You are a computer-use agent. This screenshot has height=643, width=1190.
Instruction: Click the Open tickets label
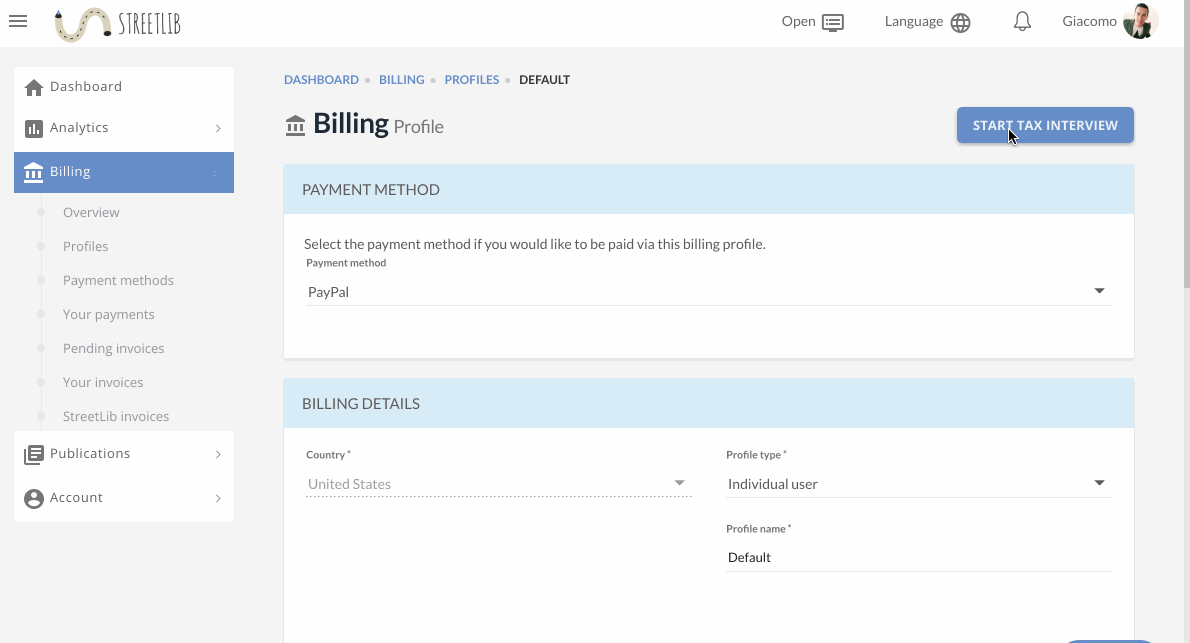pyautogui.click(x=798, y=21)
